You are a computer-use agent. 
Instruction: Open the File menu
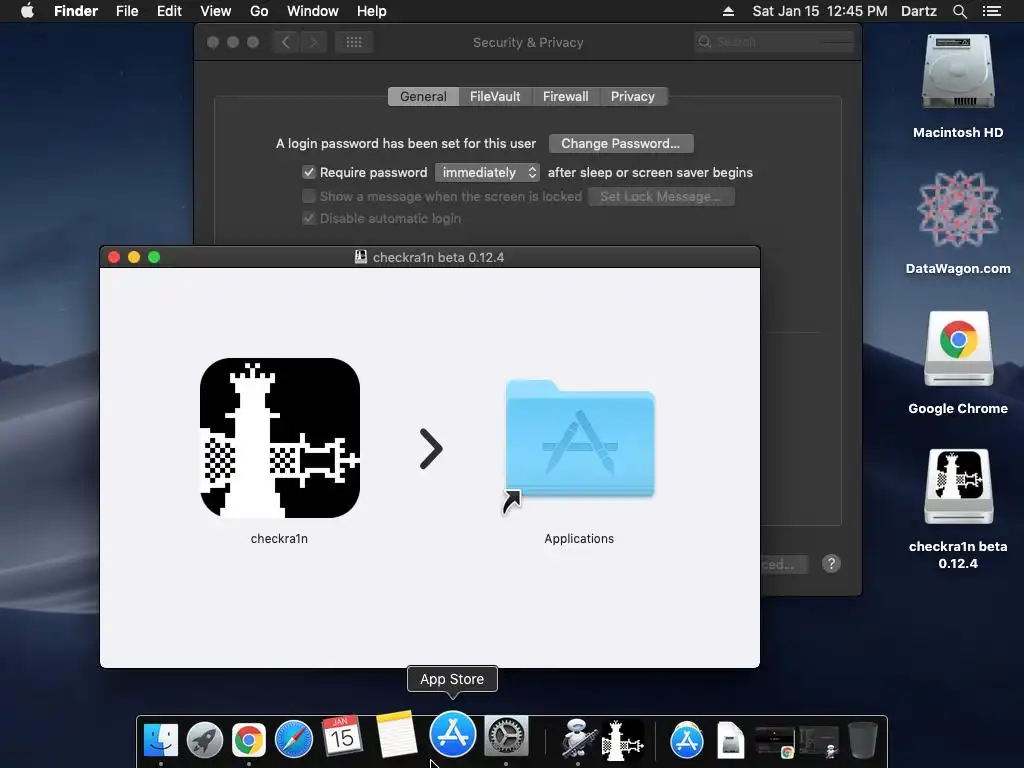127,11
